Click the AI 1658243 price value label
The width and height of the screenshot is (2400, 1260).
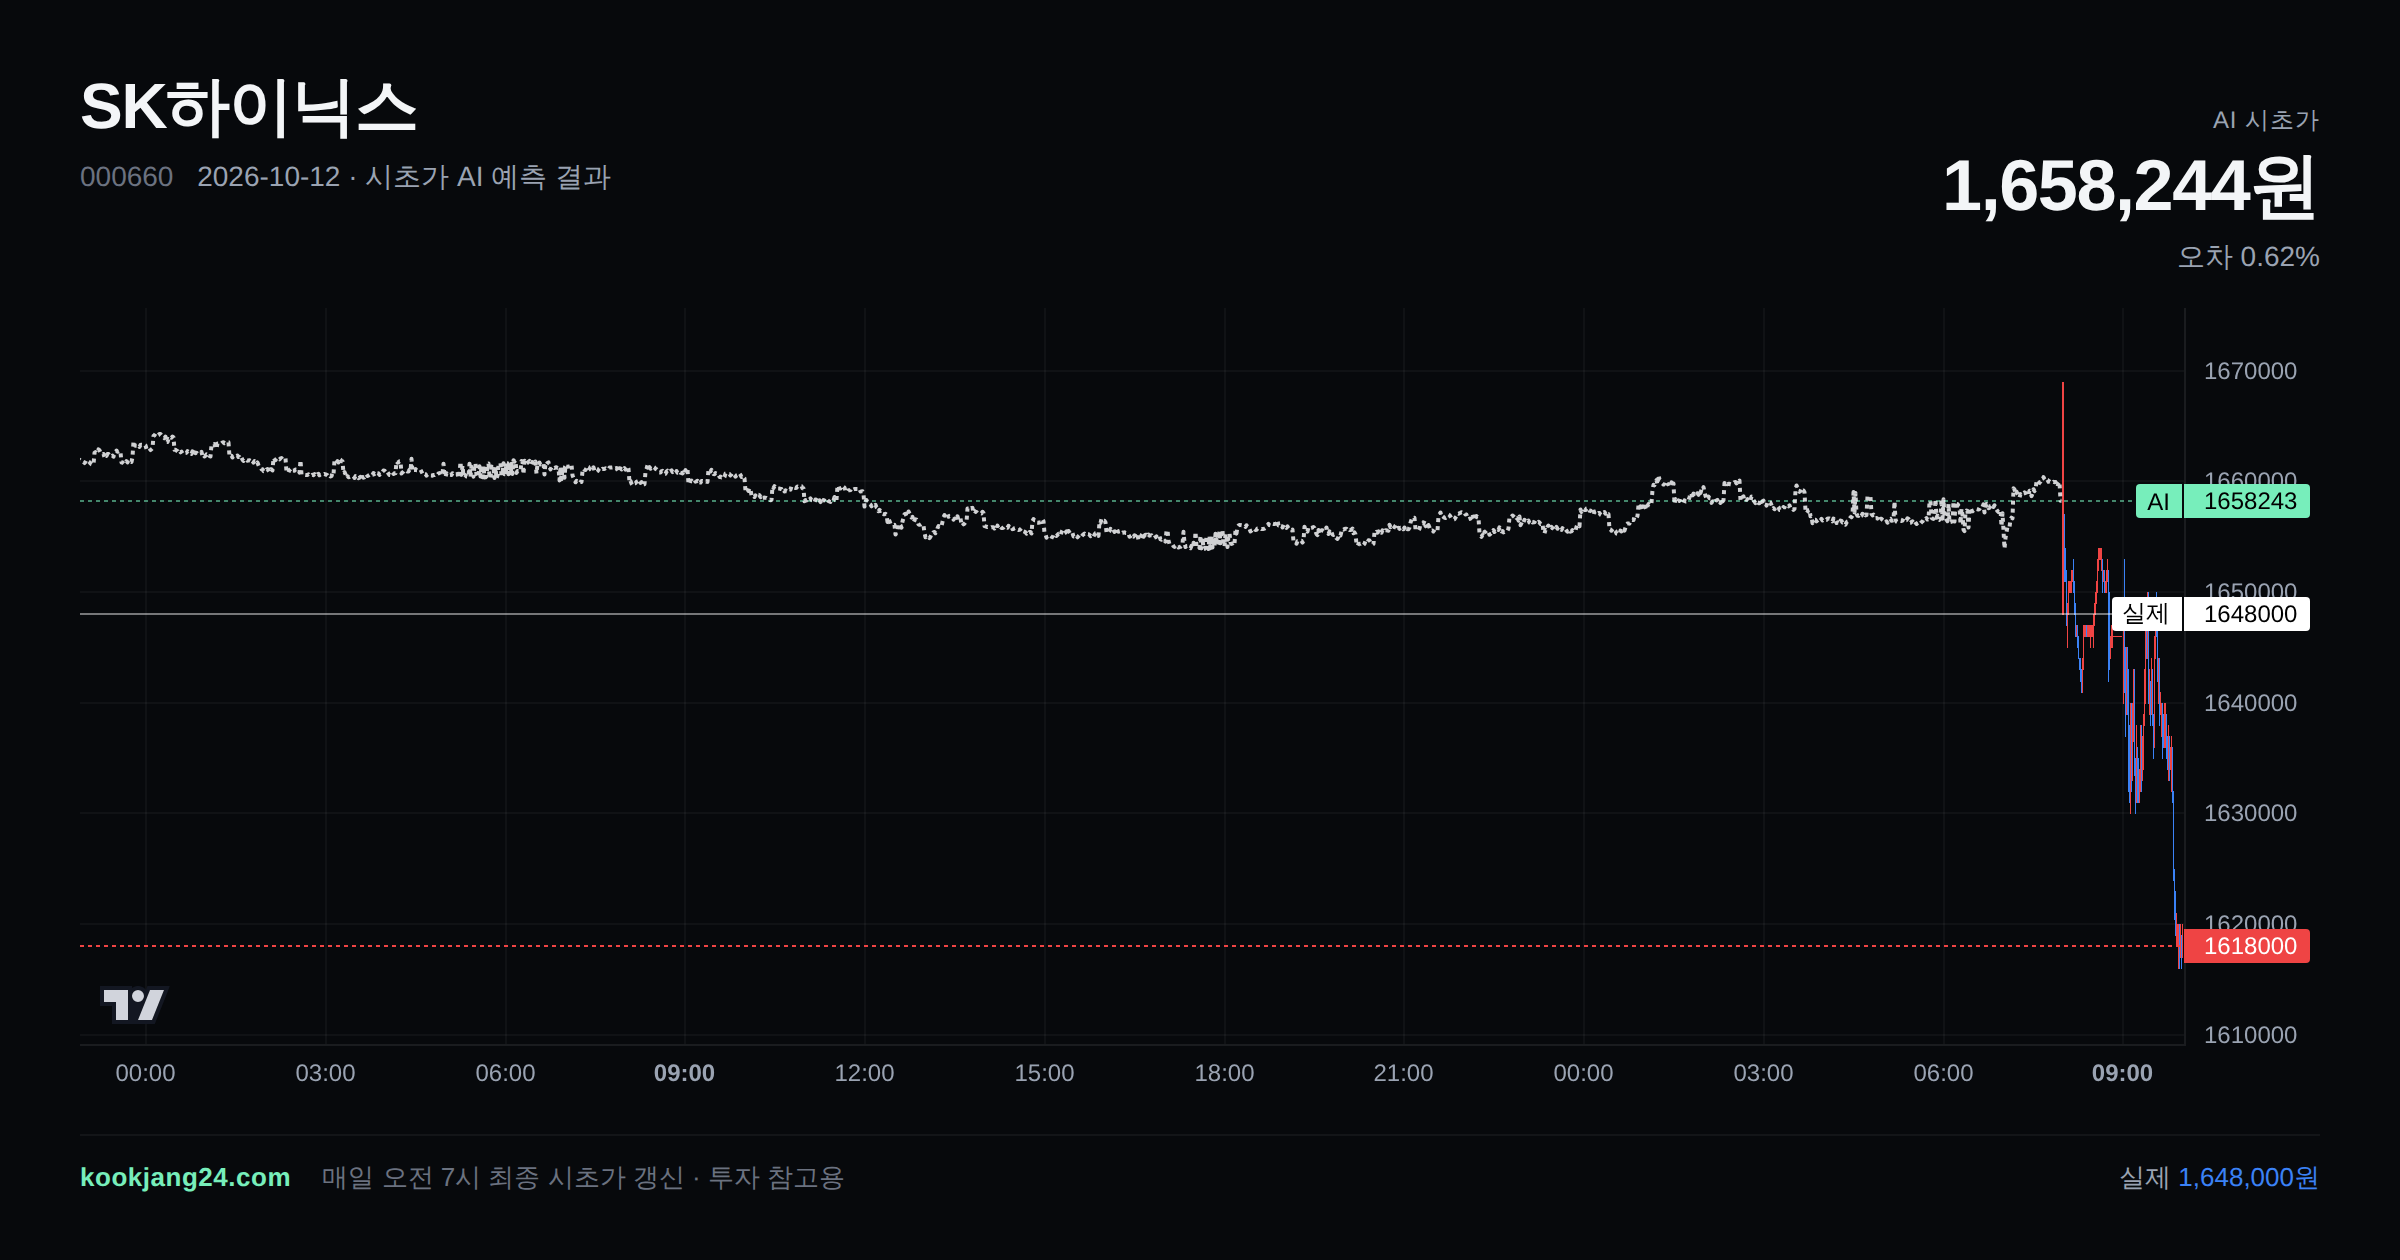(x=2247, y=501)
